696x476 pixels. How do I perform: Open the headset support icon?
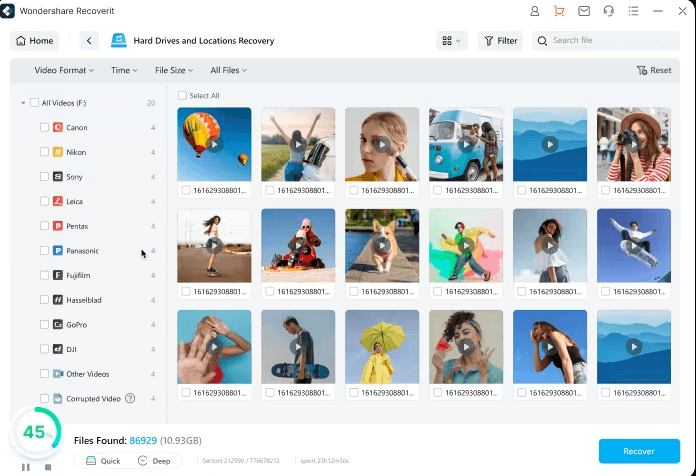609,11
